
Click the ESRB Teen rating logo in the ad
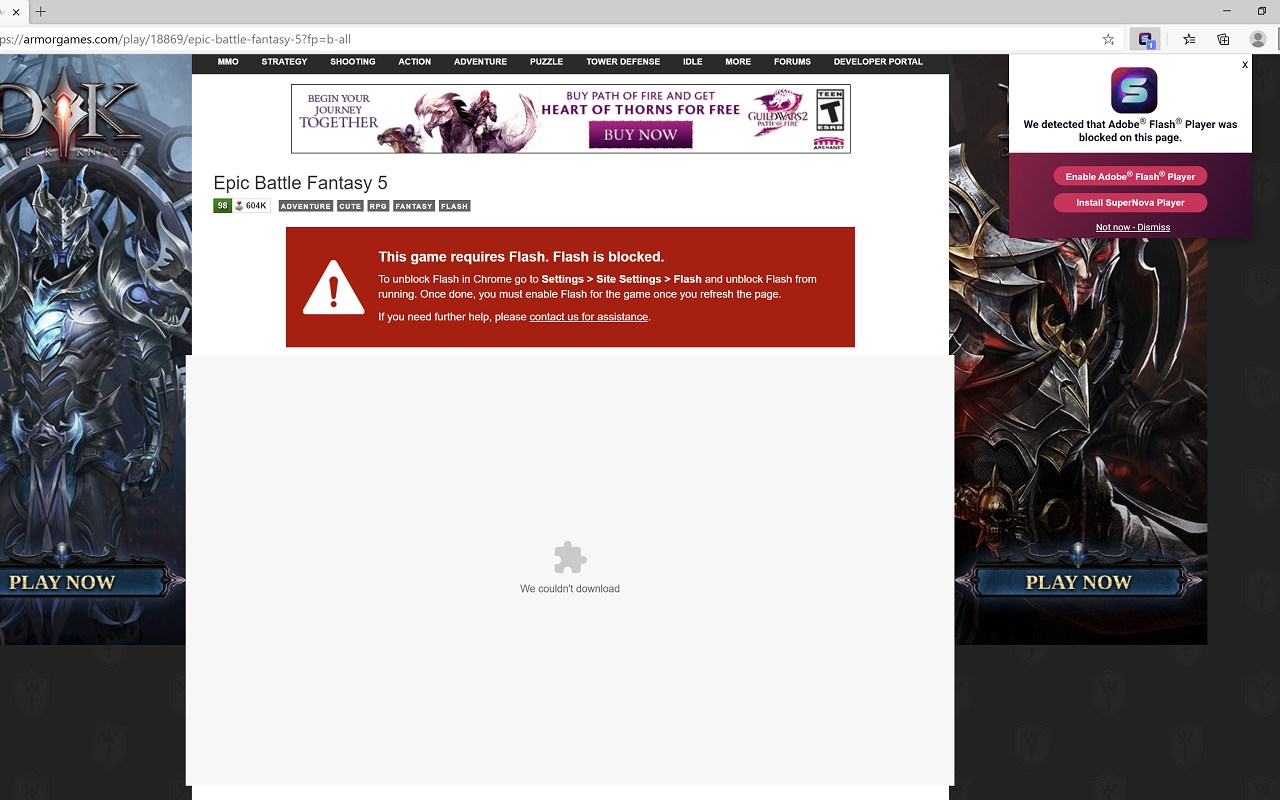tap(829, 111)
